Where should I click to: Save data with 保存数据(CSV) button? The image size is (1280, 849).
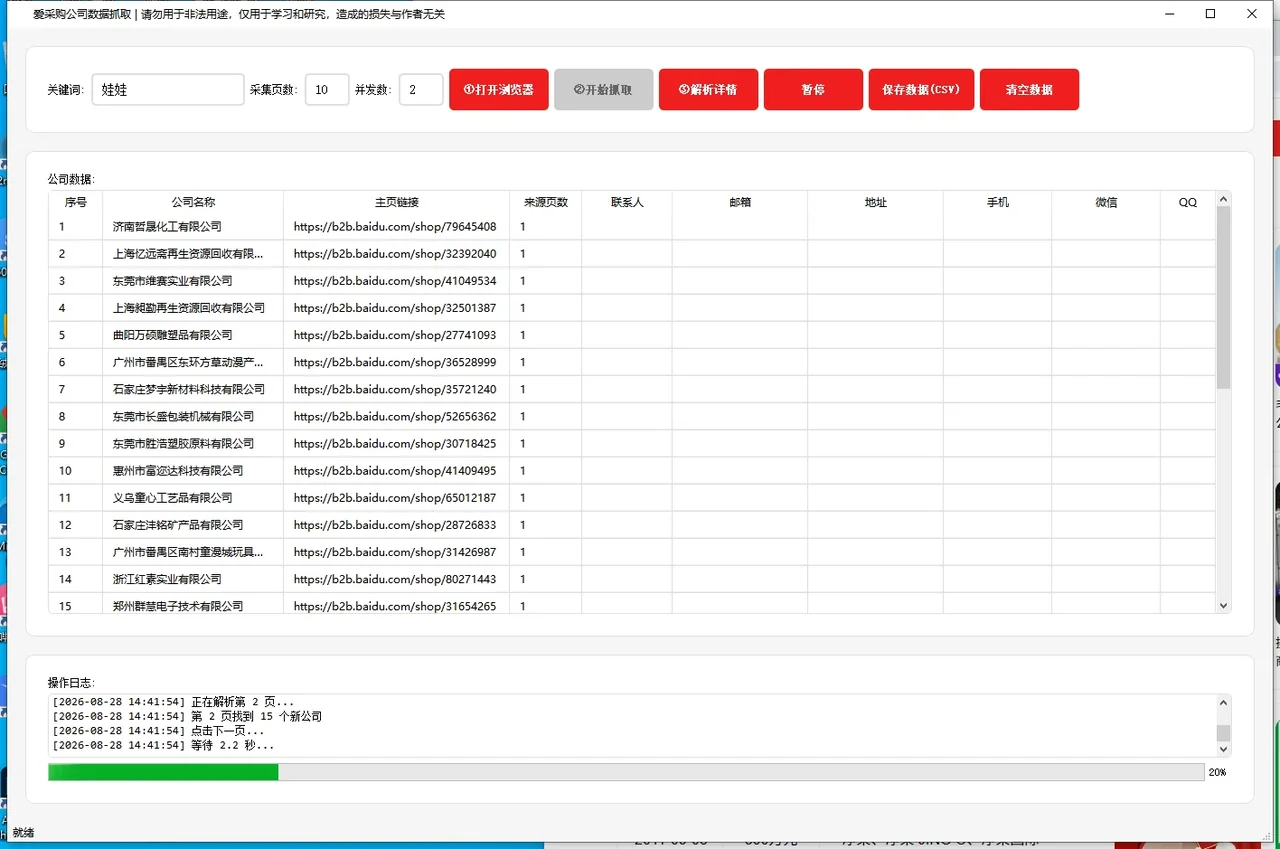tap(921, 89)
